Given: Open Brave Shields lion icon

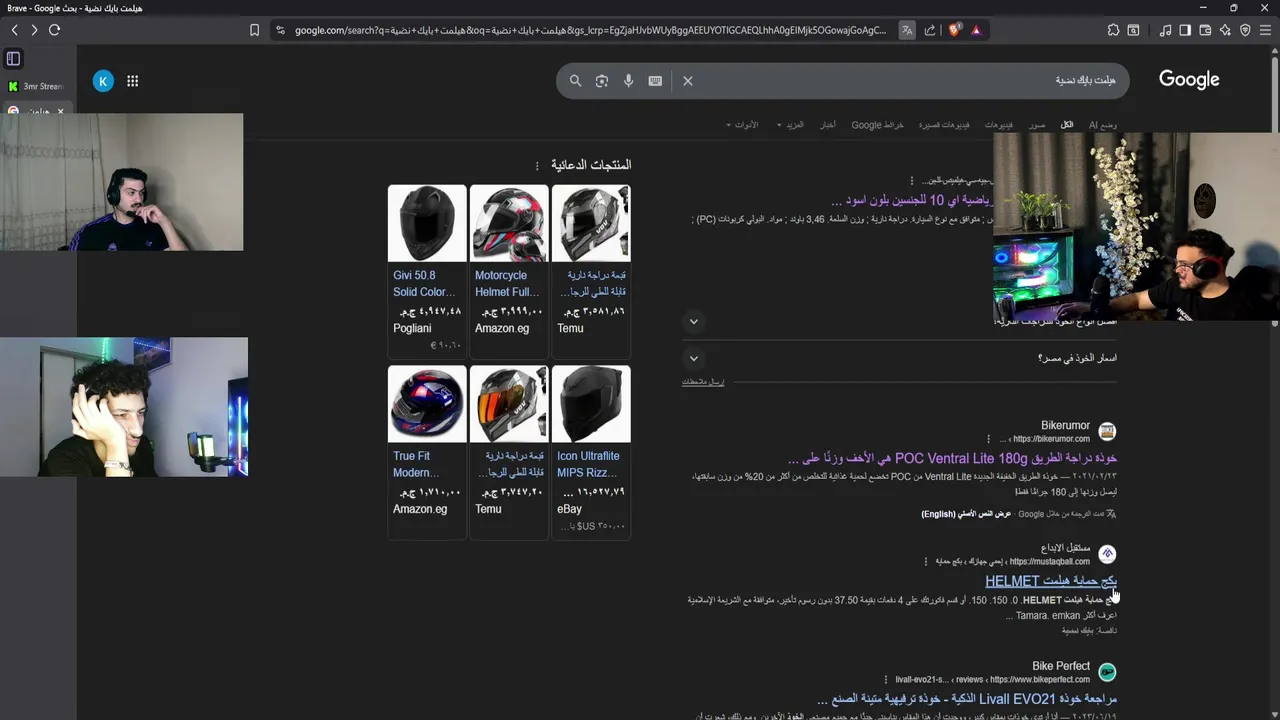Looking at the screenshot, I should coord(954,30).
